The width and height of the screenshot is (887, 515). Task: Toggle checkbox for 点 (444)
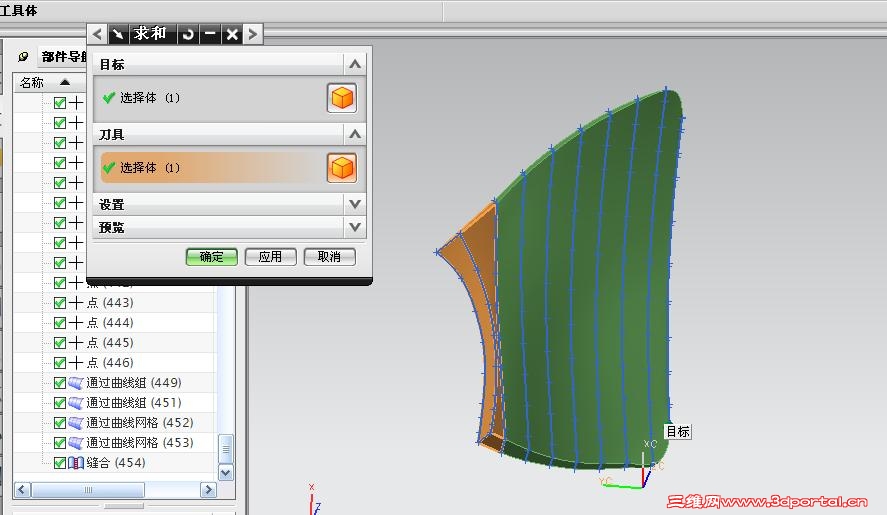pos(60,323)
